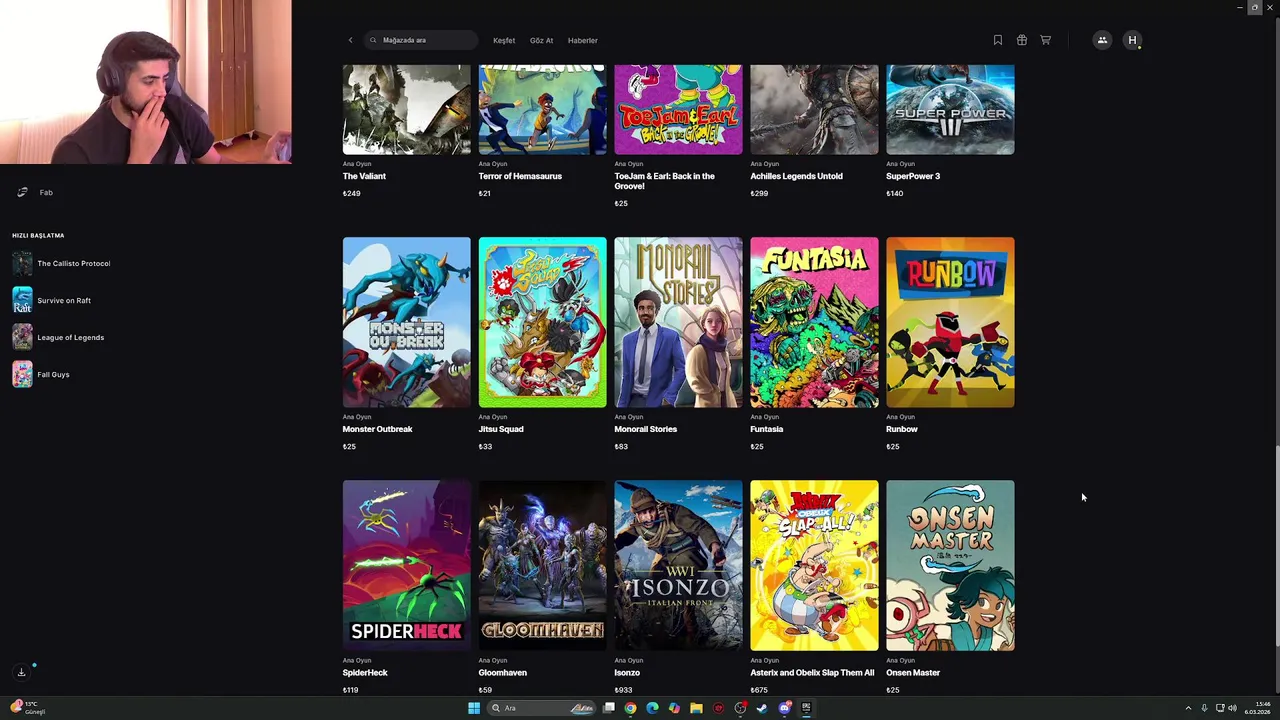Open SpiderHeck cover image
1280x720 pixels.
tap(406, 565)
